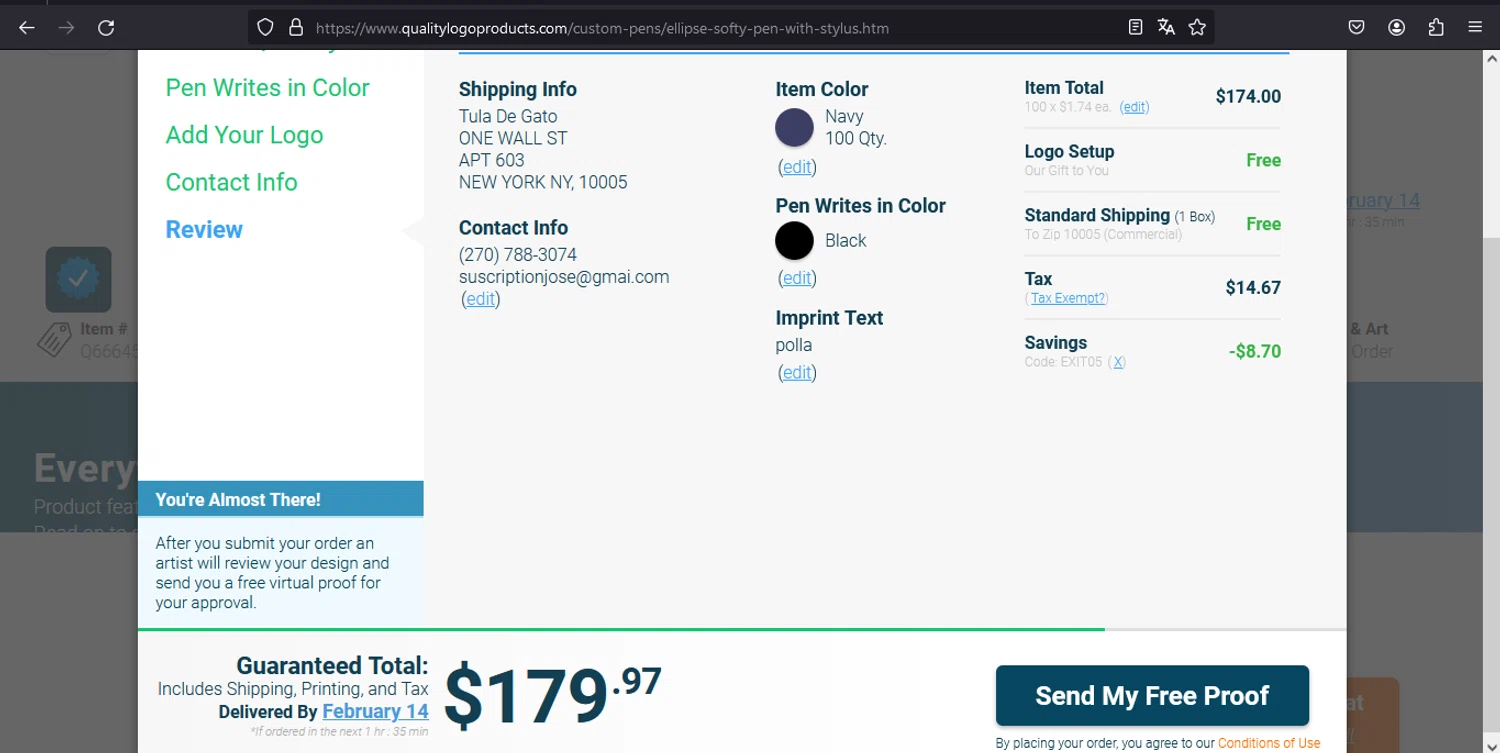The image size is (1500, 753).
Task: Click the address bar URL field
Action: coord(700,28)
